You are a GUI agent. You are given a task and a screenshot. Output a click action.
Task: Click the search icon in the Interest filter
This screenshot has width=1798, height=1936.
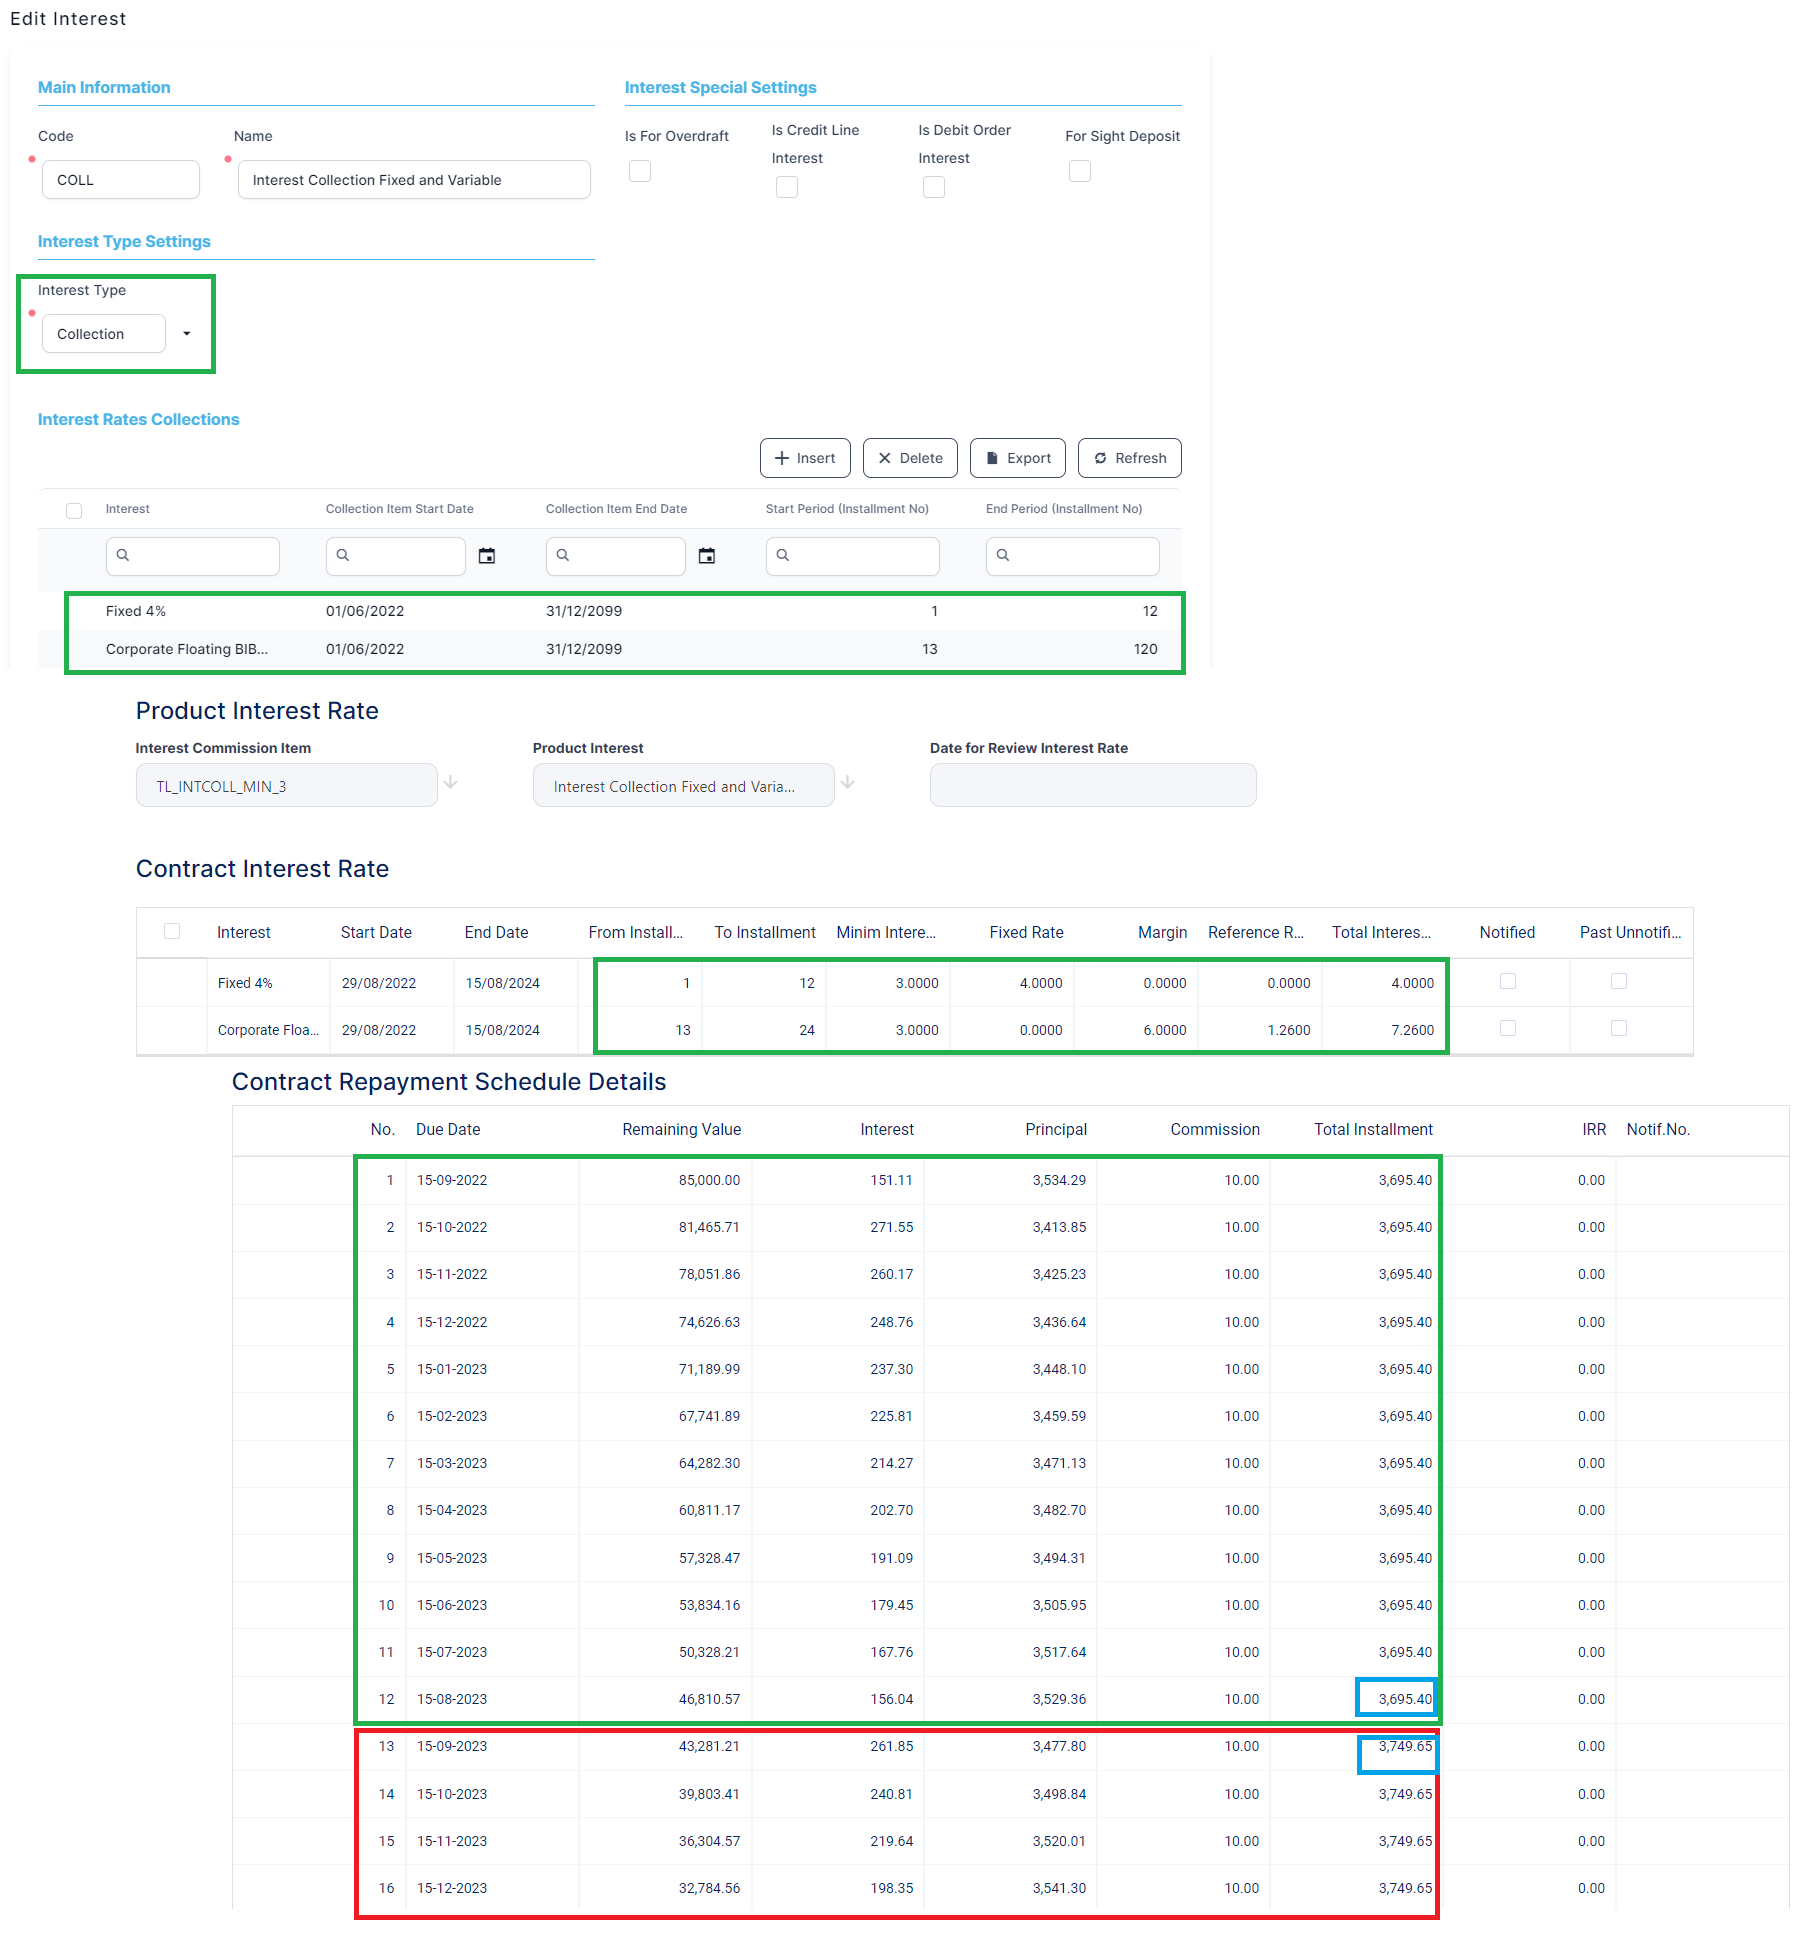(123, 555)
